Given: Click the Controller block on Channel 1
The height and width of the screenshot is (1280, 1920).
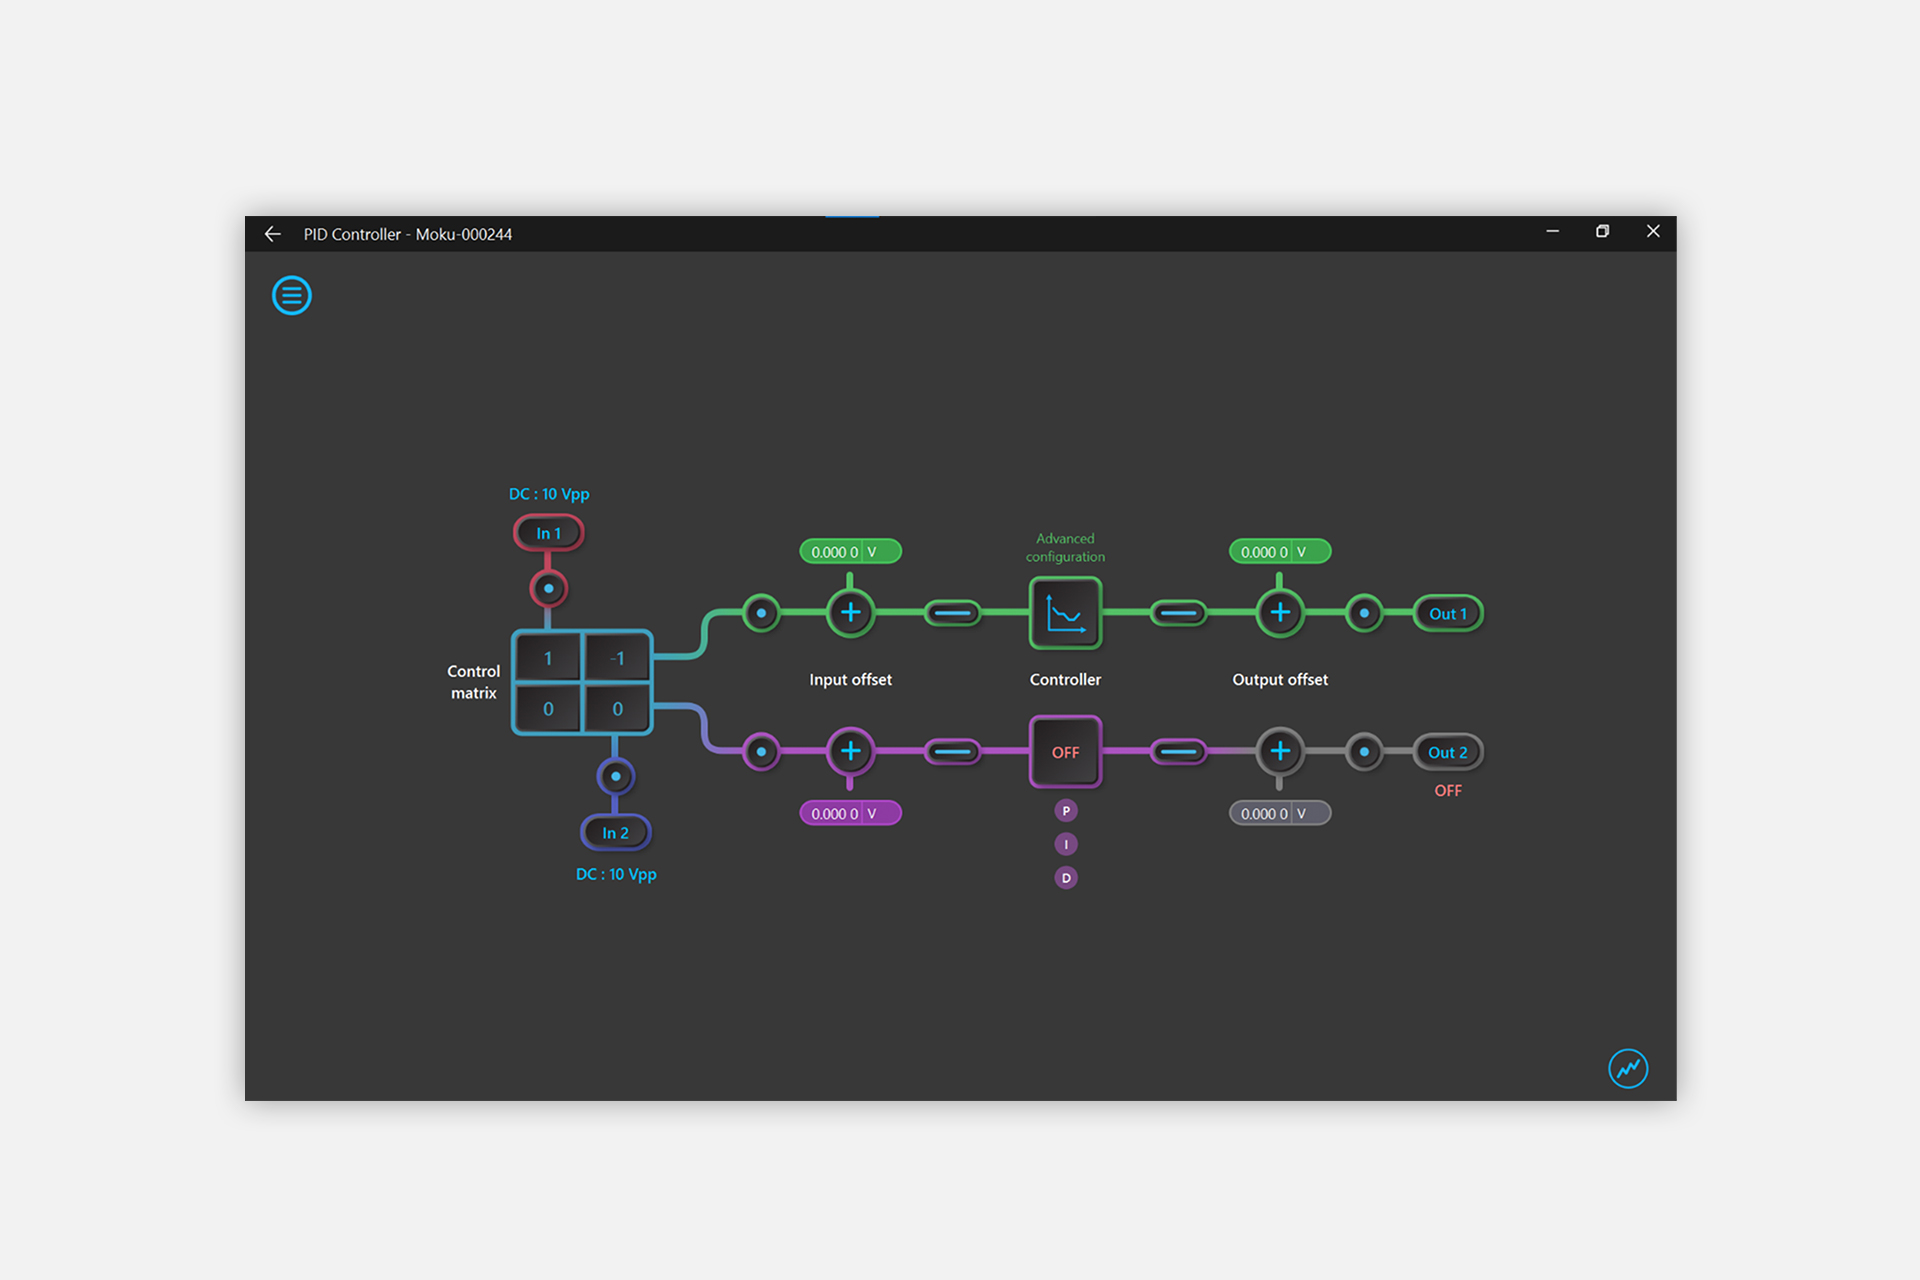Looking at the screenshot, I should point(1065,615).
